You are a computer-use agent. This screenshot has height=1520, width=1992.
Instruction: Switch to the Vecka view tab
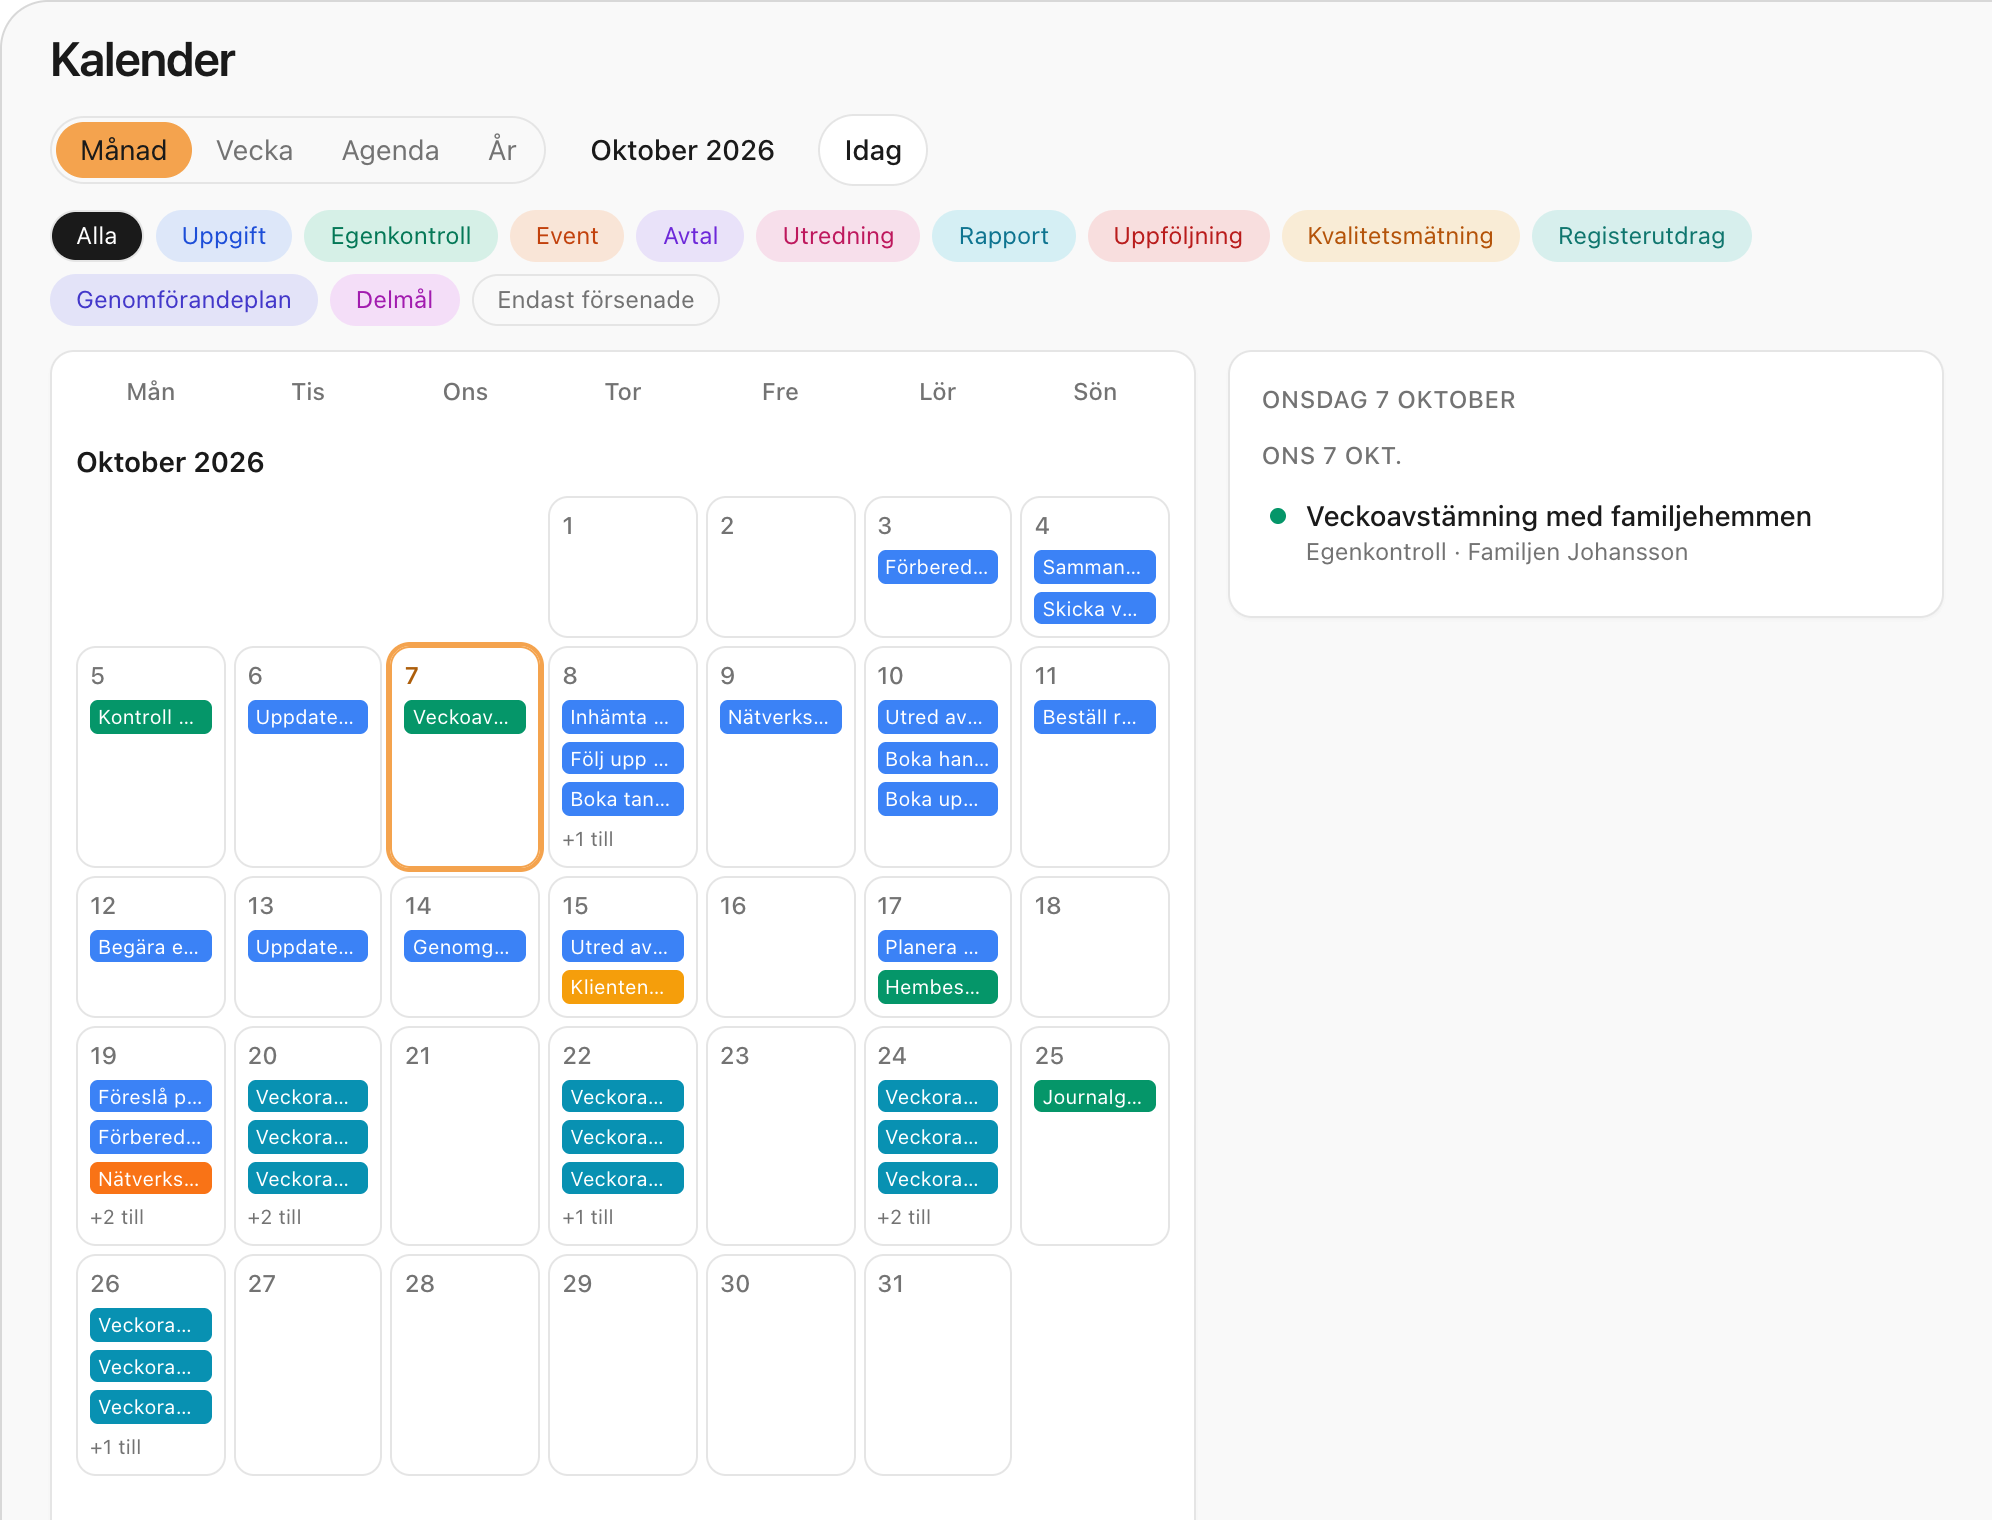(x=254, y=150)
